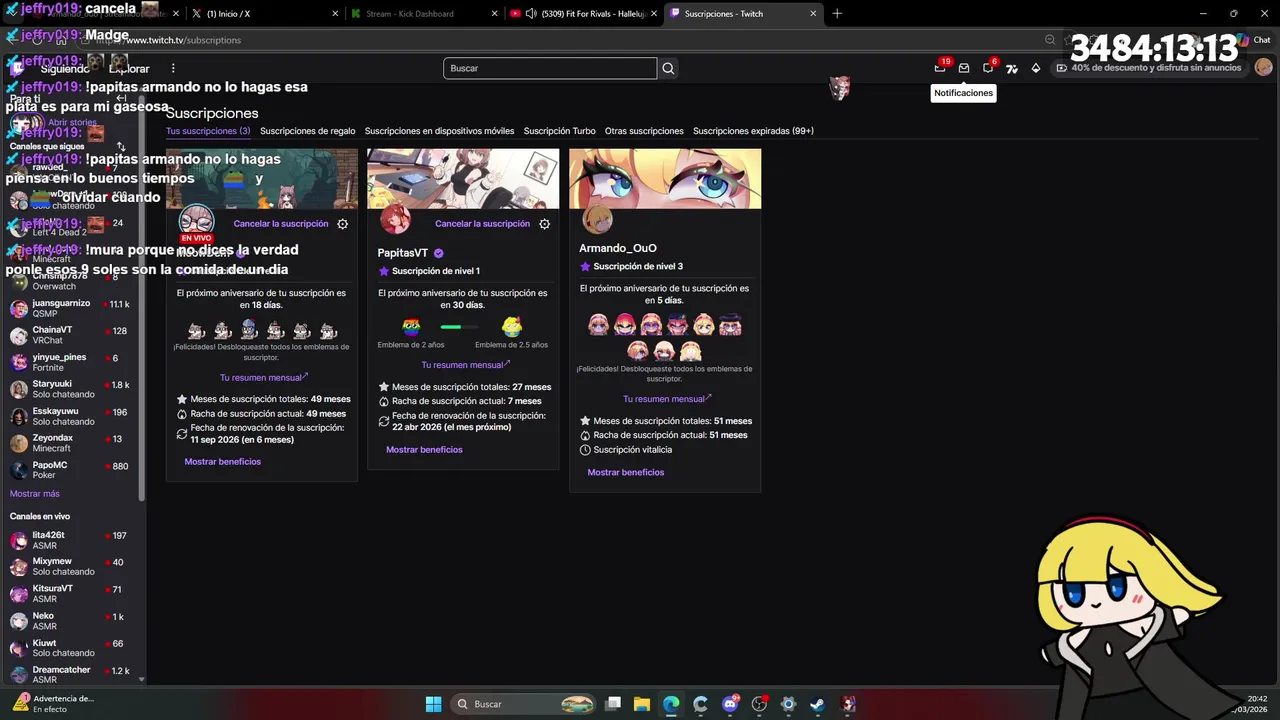Image resolution: width=1280 pixels, height=720 pixels.
Task: Click Cancelar la suscripción on the live channel card
Action: point(281,224)
